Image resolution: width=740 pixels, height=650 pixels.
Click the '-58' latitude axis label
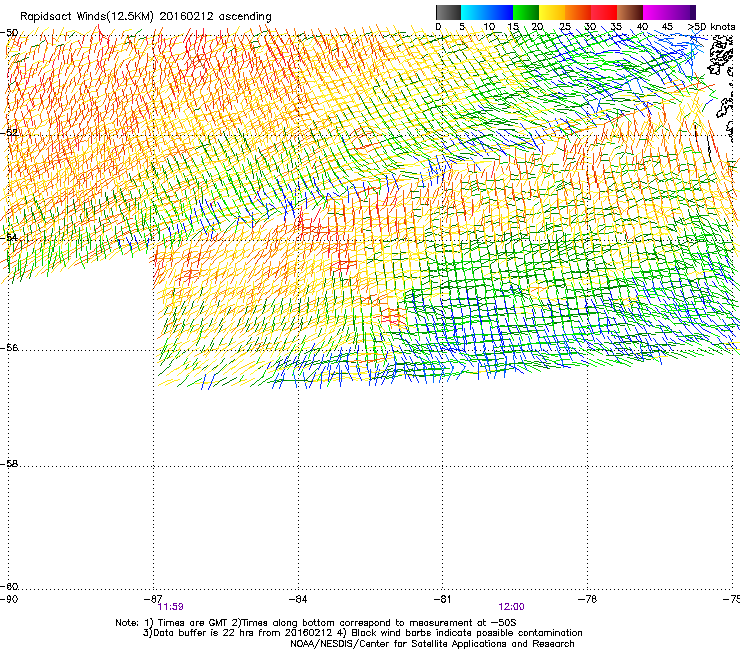(9, 464)
